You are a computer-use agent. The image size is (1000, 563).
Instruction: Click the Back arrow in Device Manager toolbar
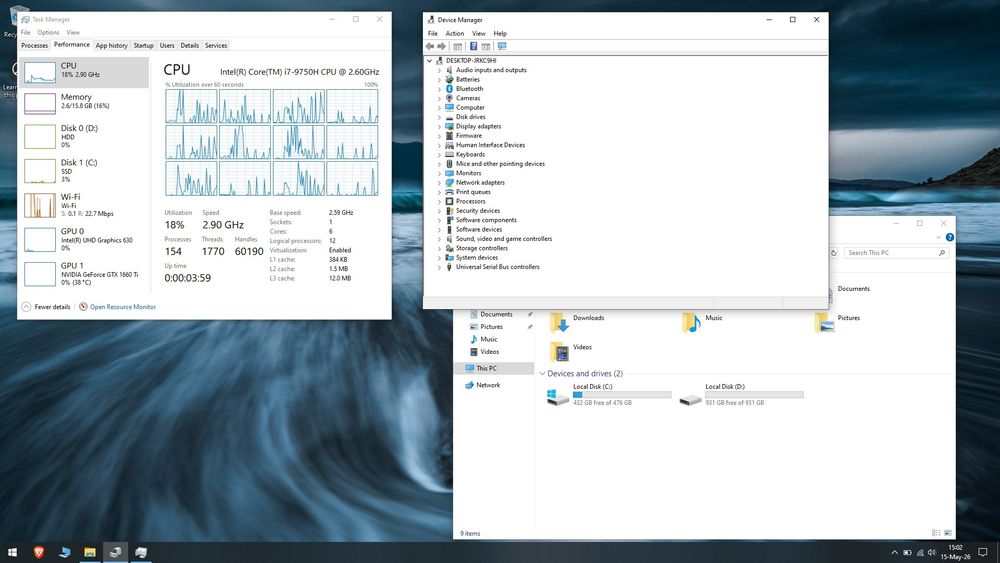430,46
